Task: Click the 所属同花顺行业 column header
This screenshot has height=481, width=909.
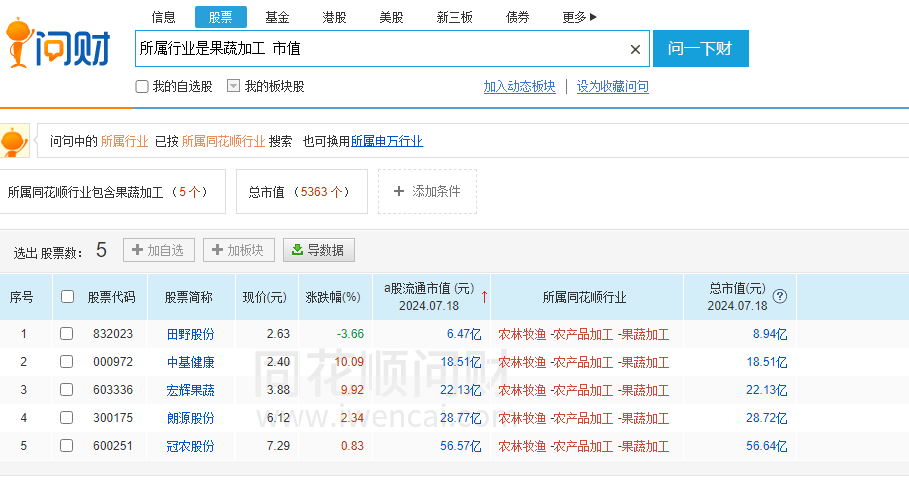Action: 584,297
